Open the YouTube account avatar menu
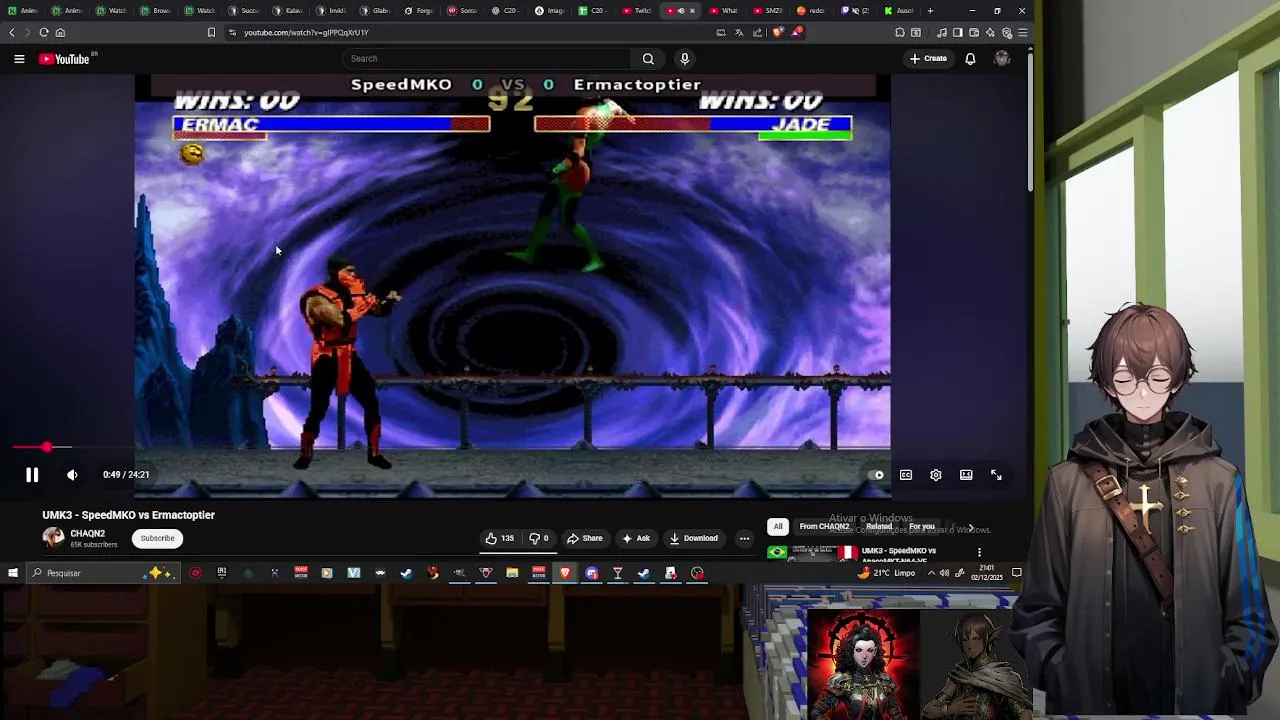The image size is (1280, 720). (1002, 59)
